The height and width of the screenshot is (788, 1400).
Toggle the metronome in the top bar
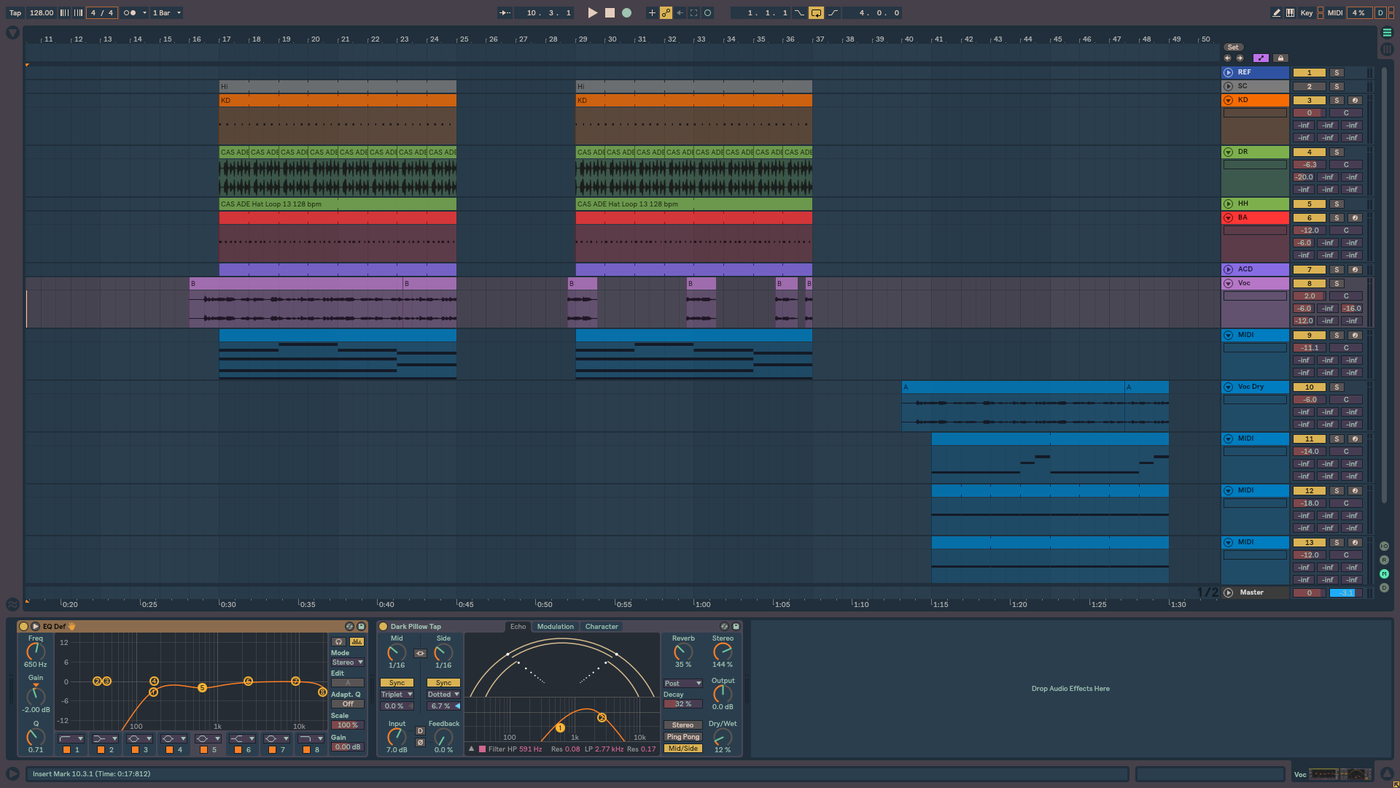132,13
